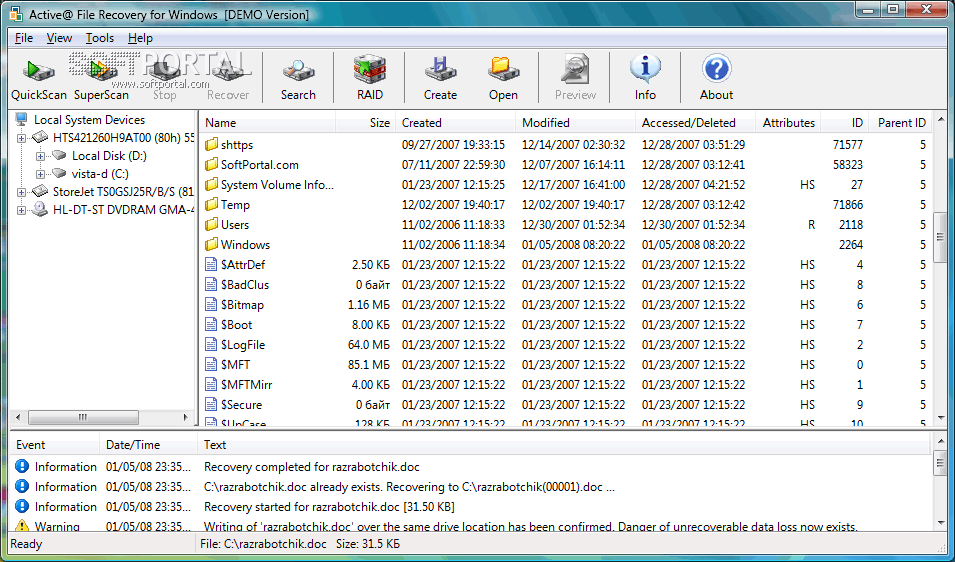
Task: Click the Temp folder icon
Action: [211, 205]
